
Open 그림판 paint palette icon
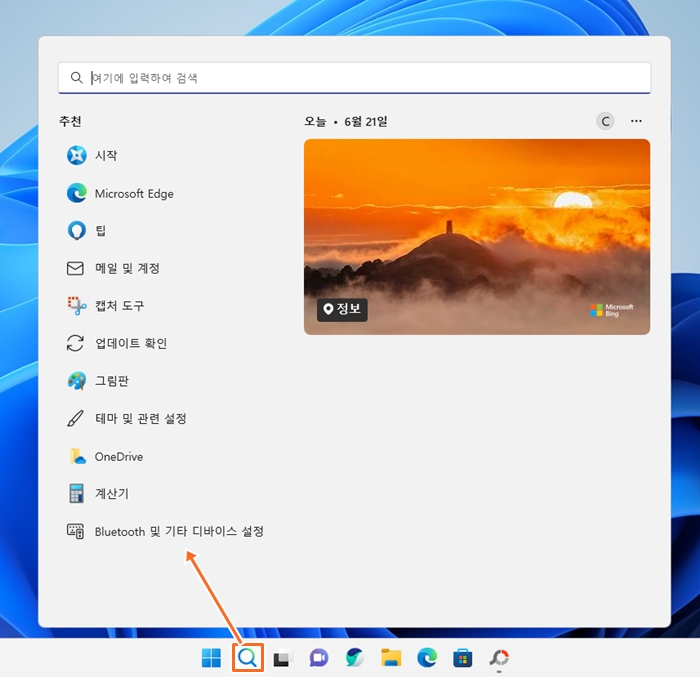pos(77,381)
